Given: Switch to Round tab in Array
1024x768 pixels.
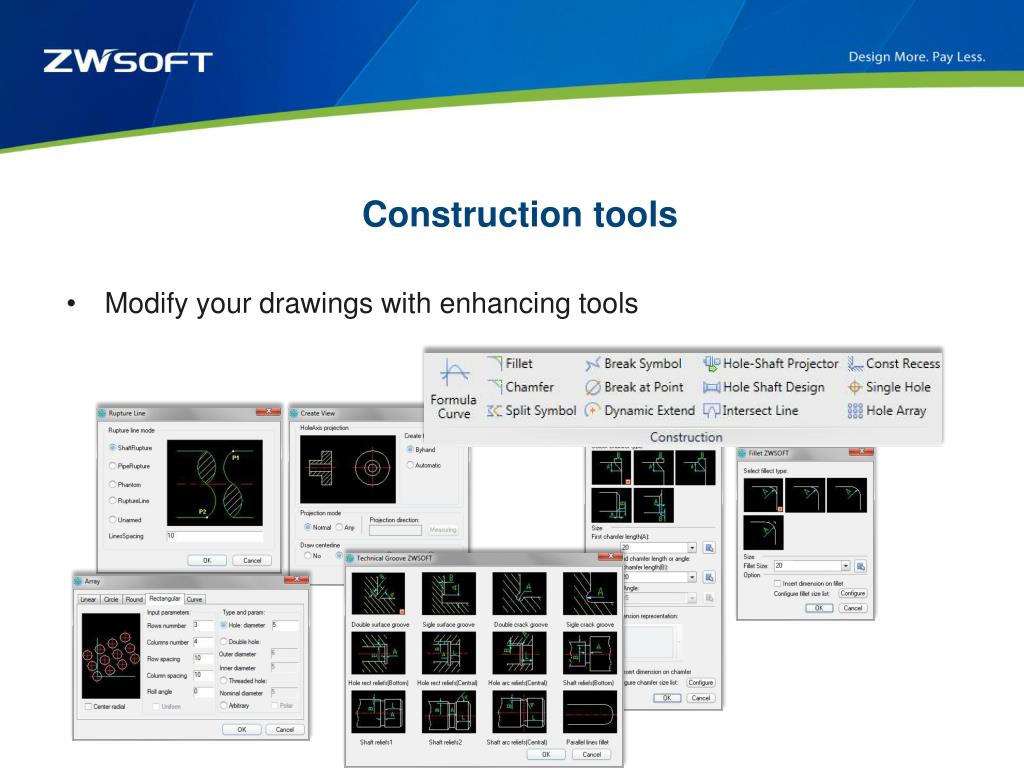Looking at the screenshot, I should (134, 600).
